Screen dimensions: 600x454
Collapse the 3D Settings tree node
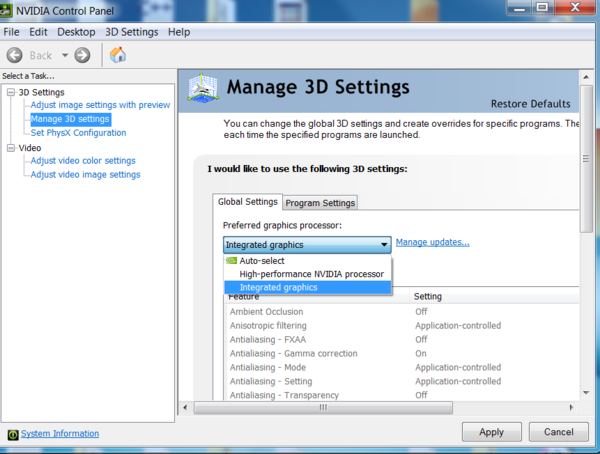click(x=11, y=92)
